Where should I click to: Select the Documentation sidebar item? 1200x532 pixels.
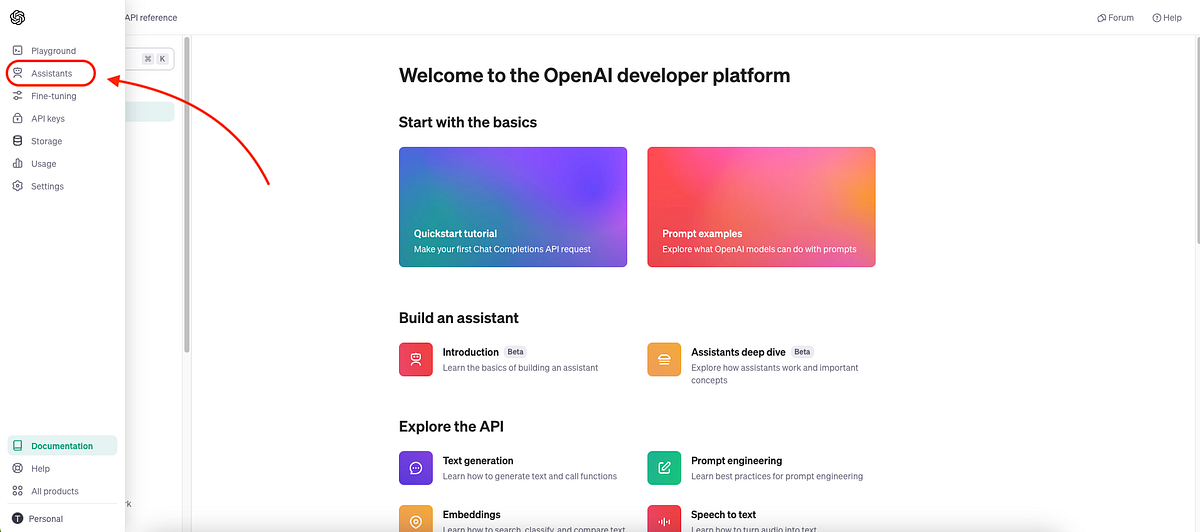[62, 446]
